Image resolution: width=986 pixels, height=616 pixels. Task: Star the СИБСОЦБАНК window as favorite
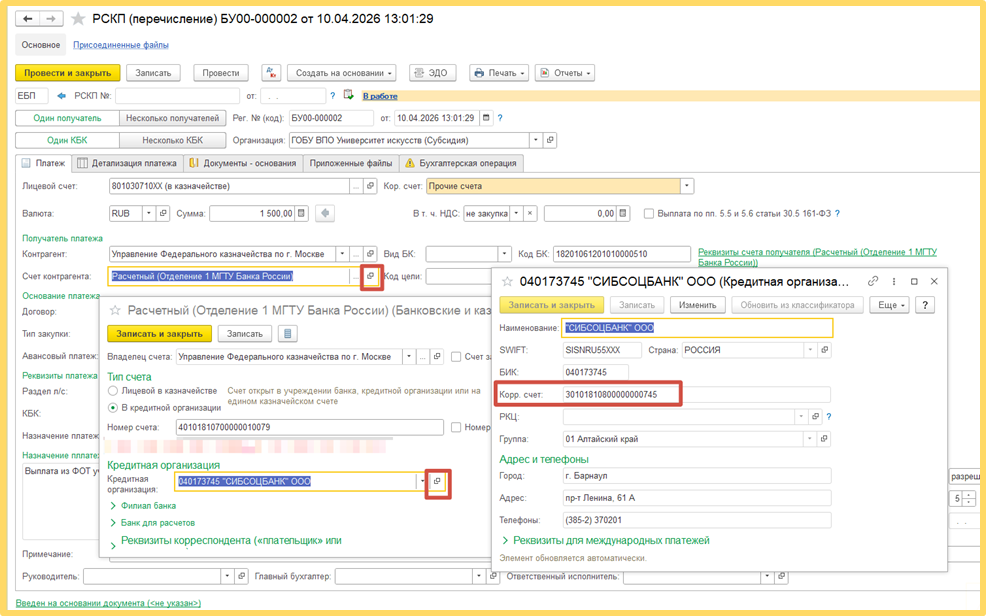click(x=507, y=282)
